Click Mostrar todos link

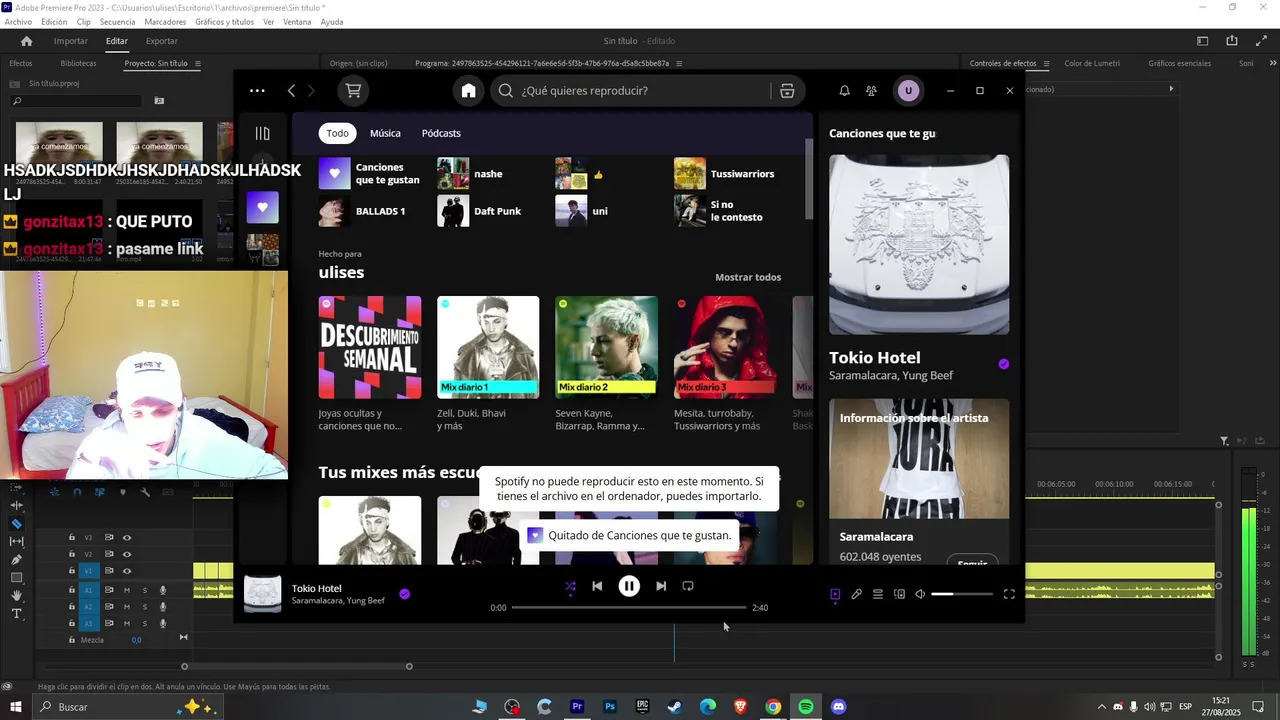pyautogui.click(x=748, y=277)
